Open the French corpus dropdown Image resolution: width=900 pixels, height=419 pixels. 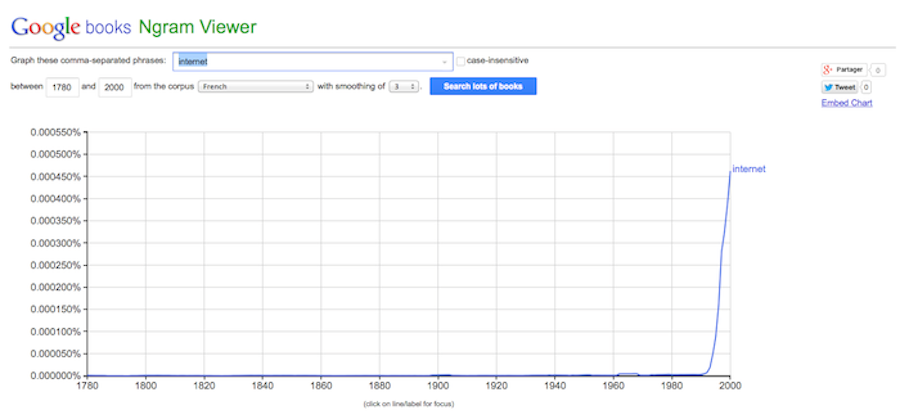pyautogui.click(x=255, y=87)
